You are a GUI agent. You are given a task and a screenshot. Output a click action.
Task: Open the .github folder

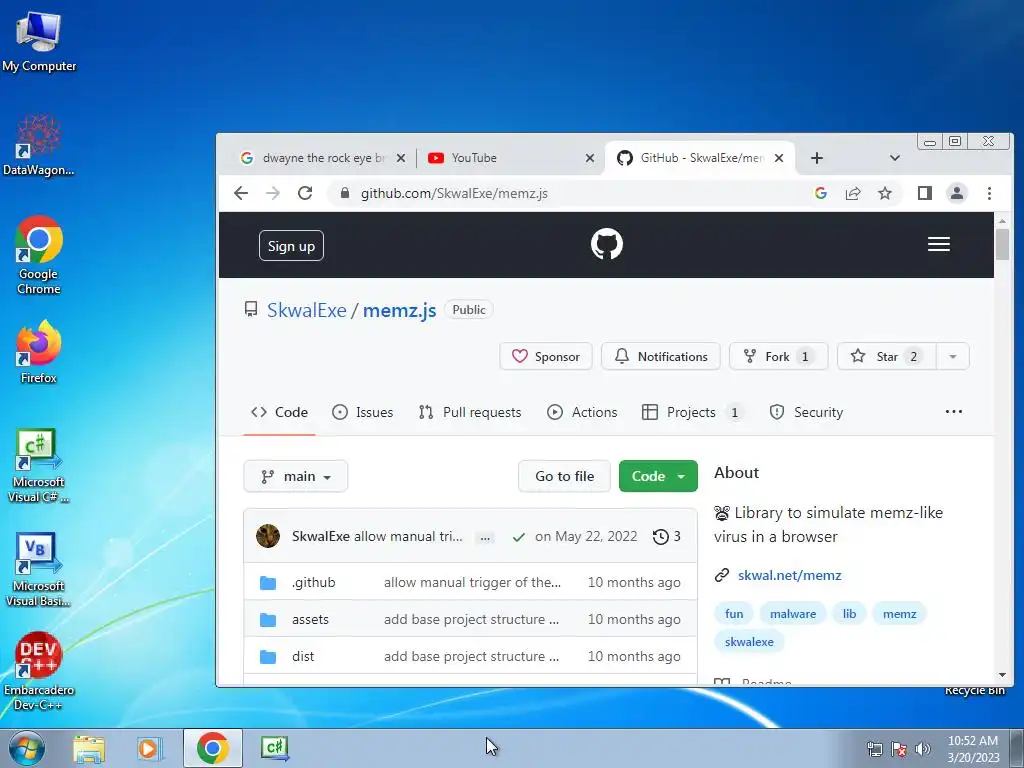(313, 583)
